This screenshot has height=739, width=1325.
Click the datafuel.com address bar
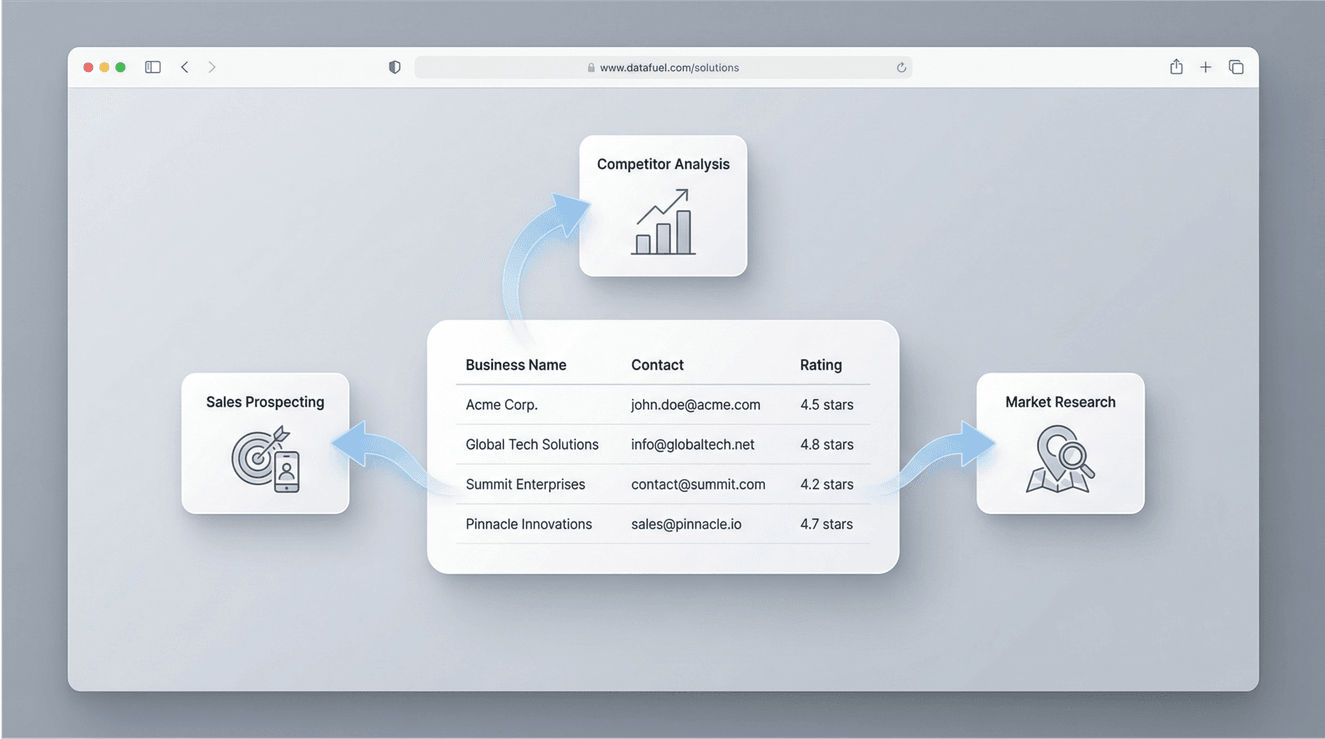[x=663, y=68]
